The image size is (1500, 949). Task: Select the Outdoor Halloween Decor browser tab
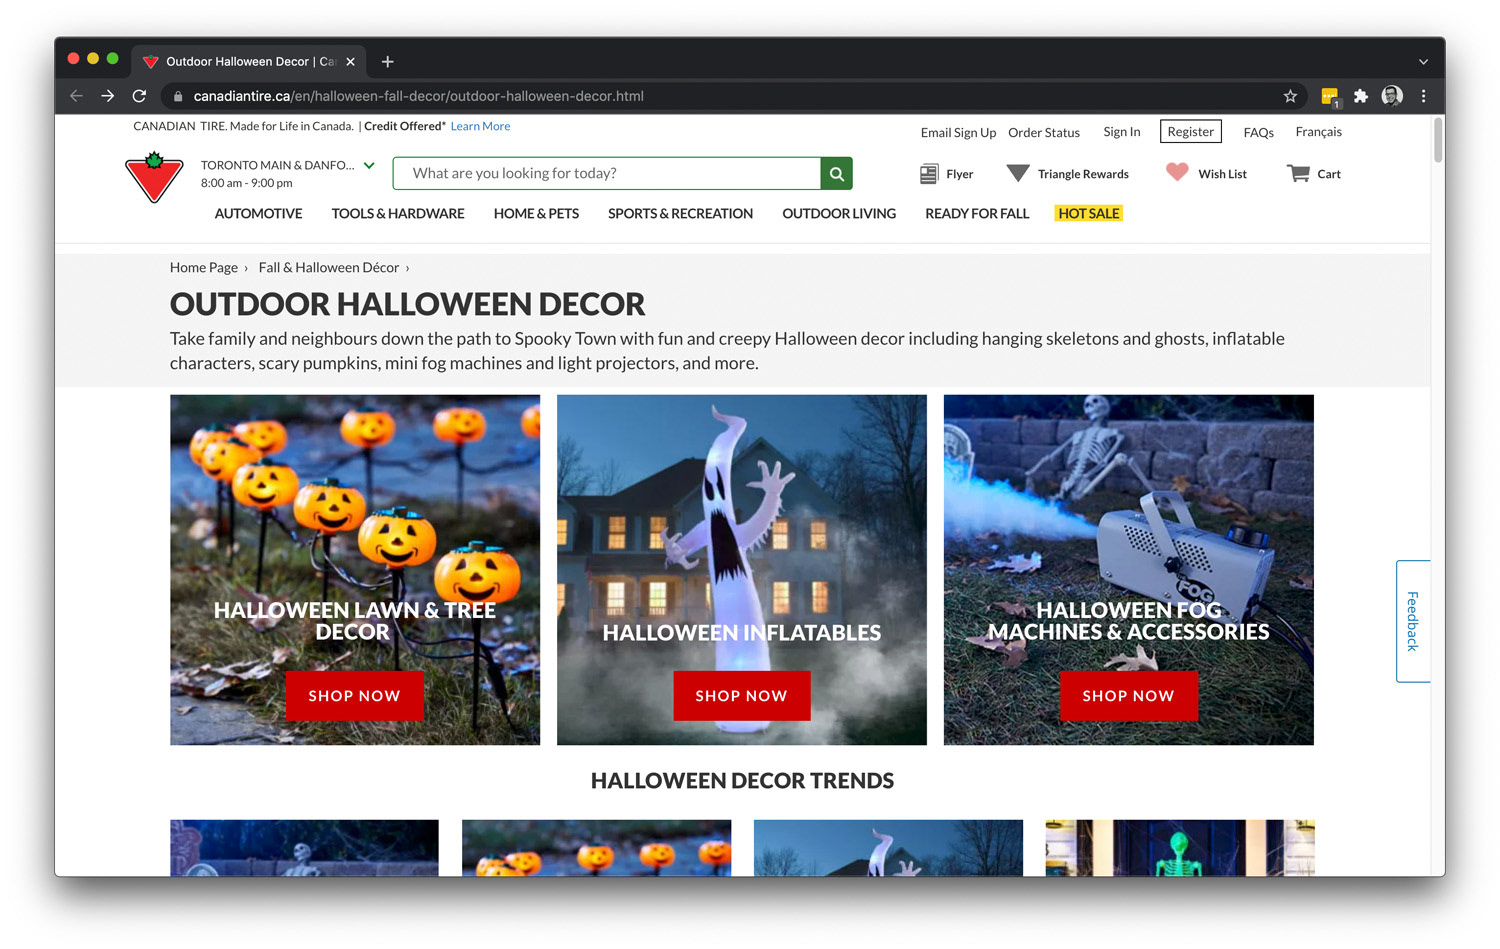pos(248,62)
